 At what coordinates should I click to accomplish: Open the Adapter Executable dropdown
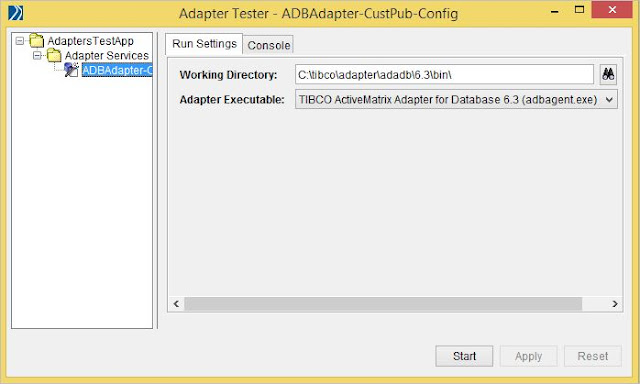point(456,100)
